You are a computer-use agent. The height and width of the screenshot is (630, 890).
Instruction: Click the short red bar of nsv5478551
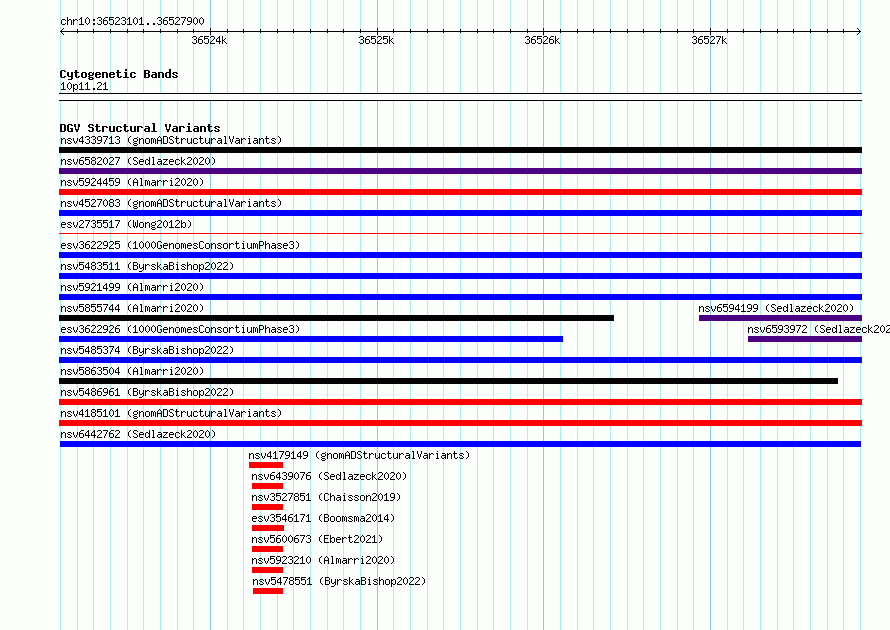268,591
